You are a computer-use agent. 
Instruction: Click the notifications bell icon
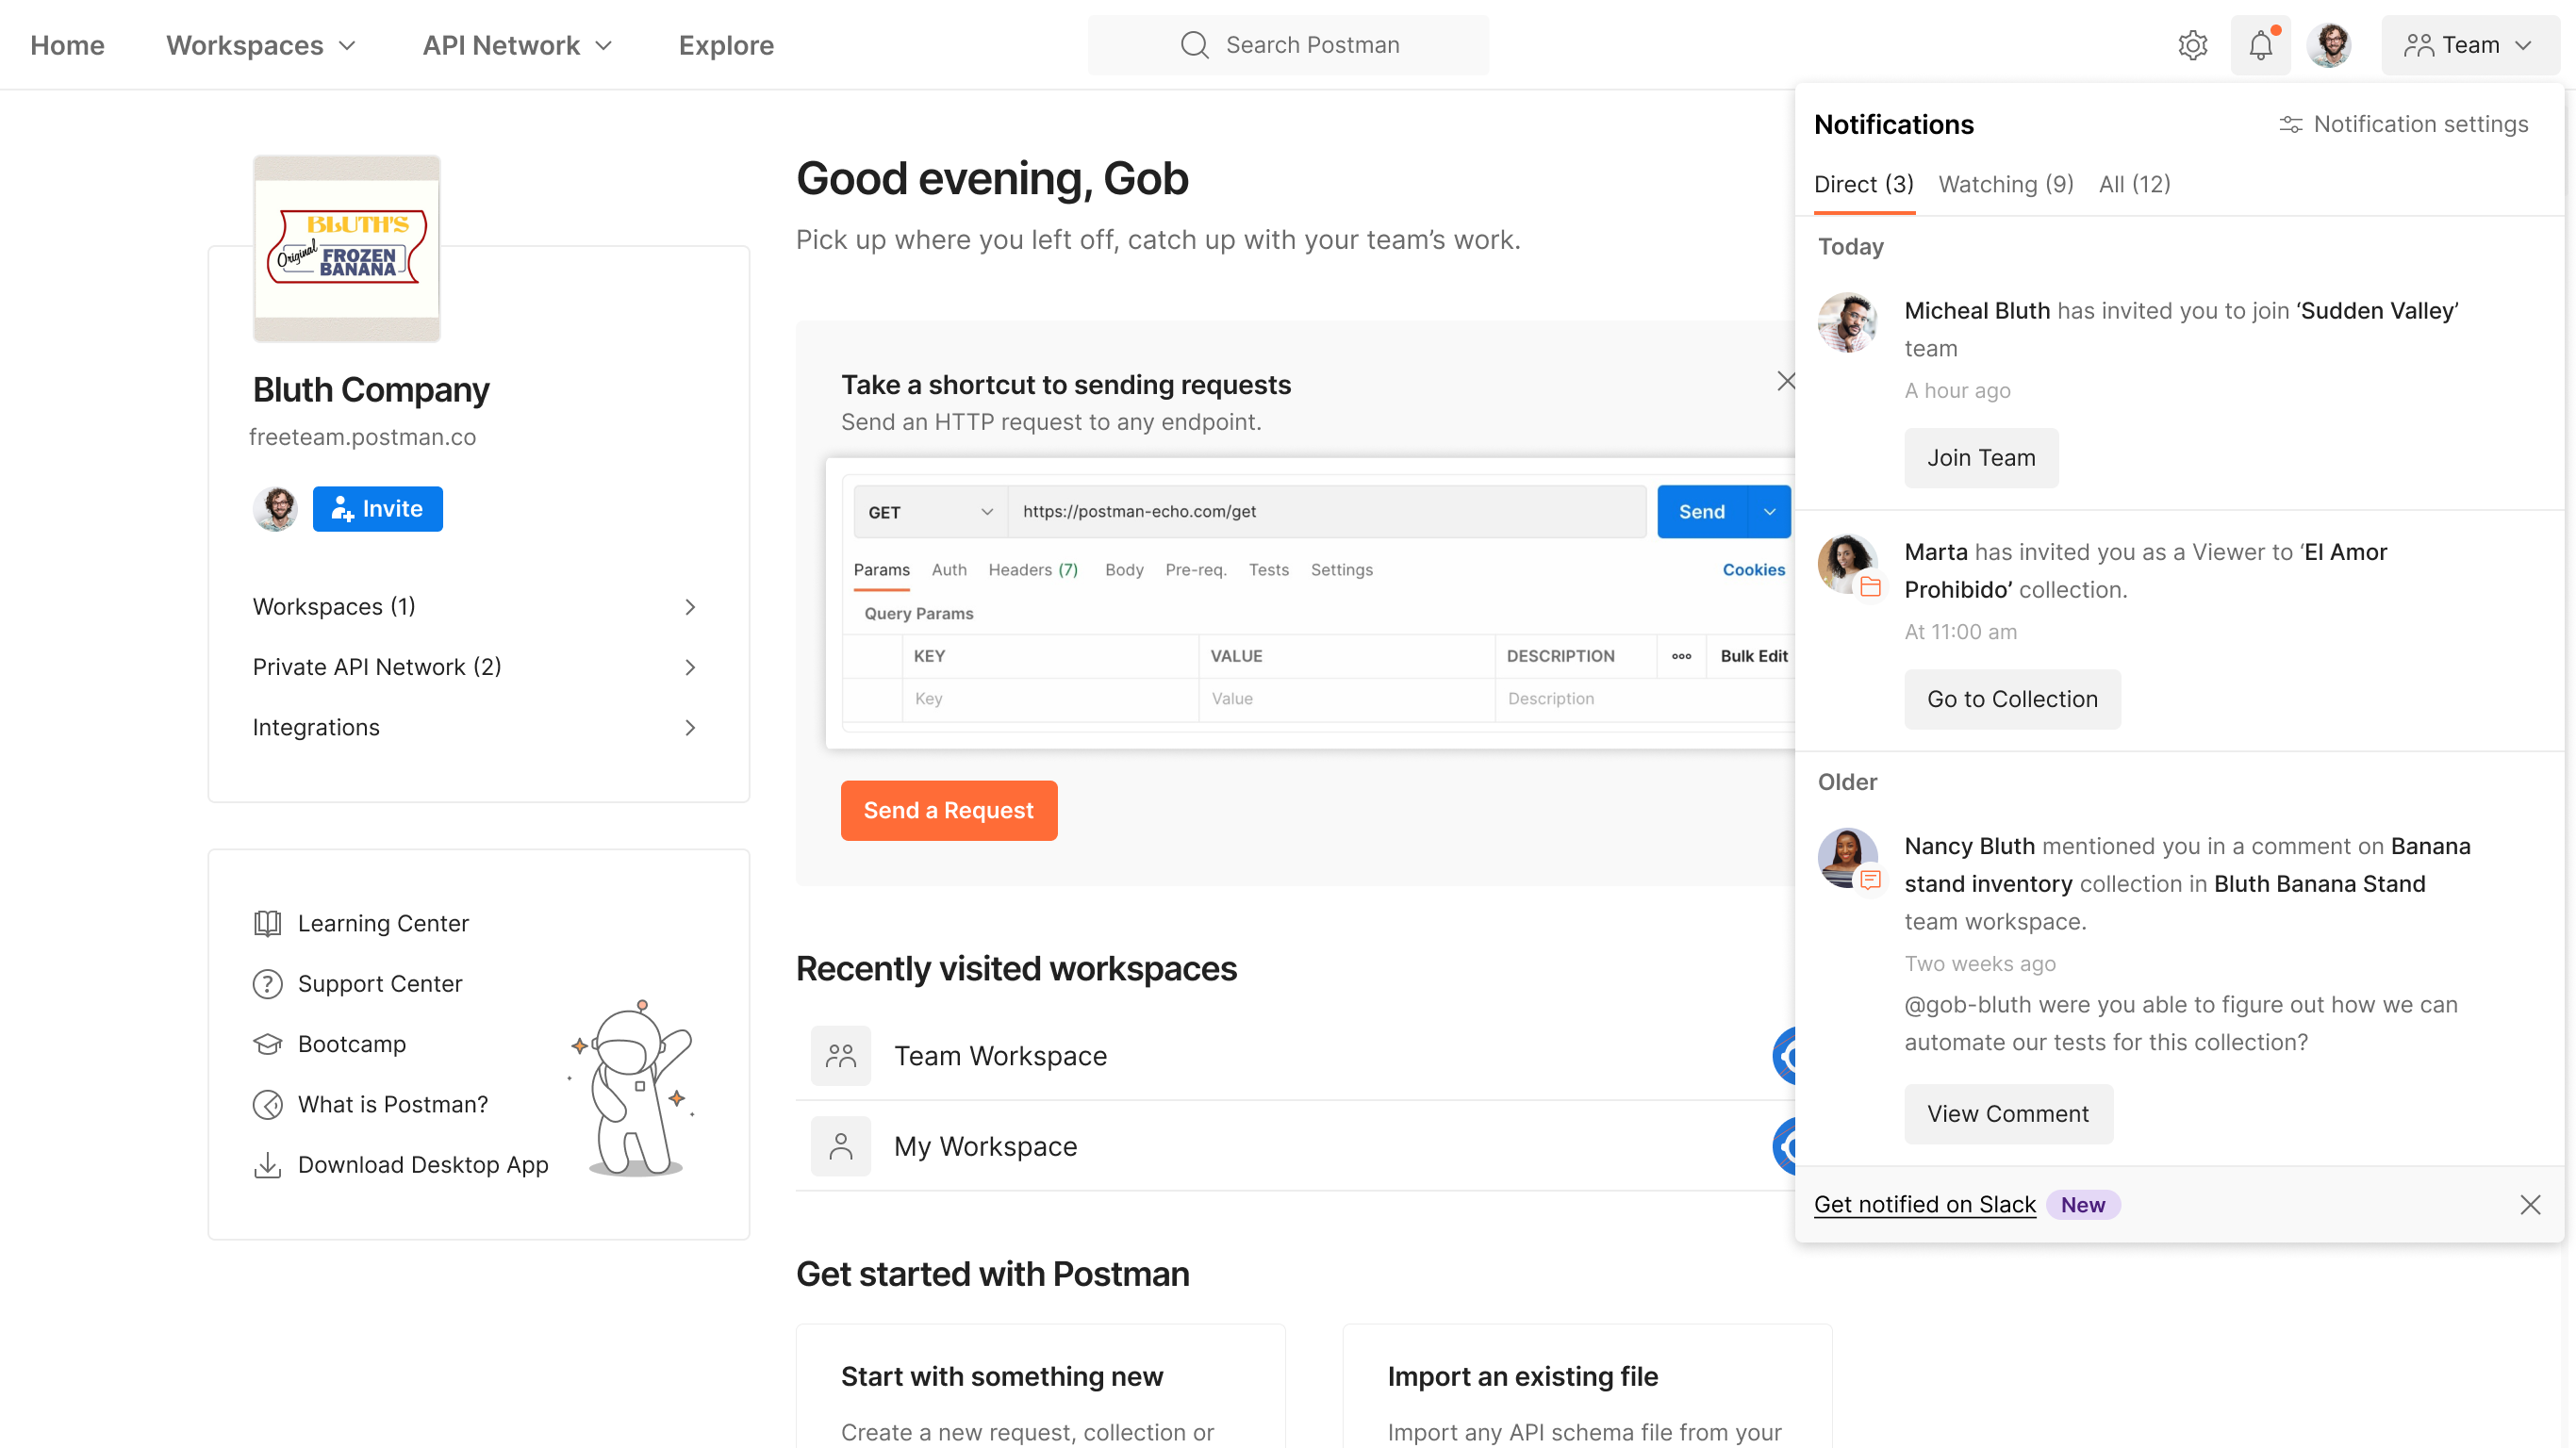pos(2260,45)
